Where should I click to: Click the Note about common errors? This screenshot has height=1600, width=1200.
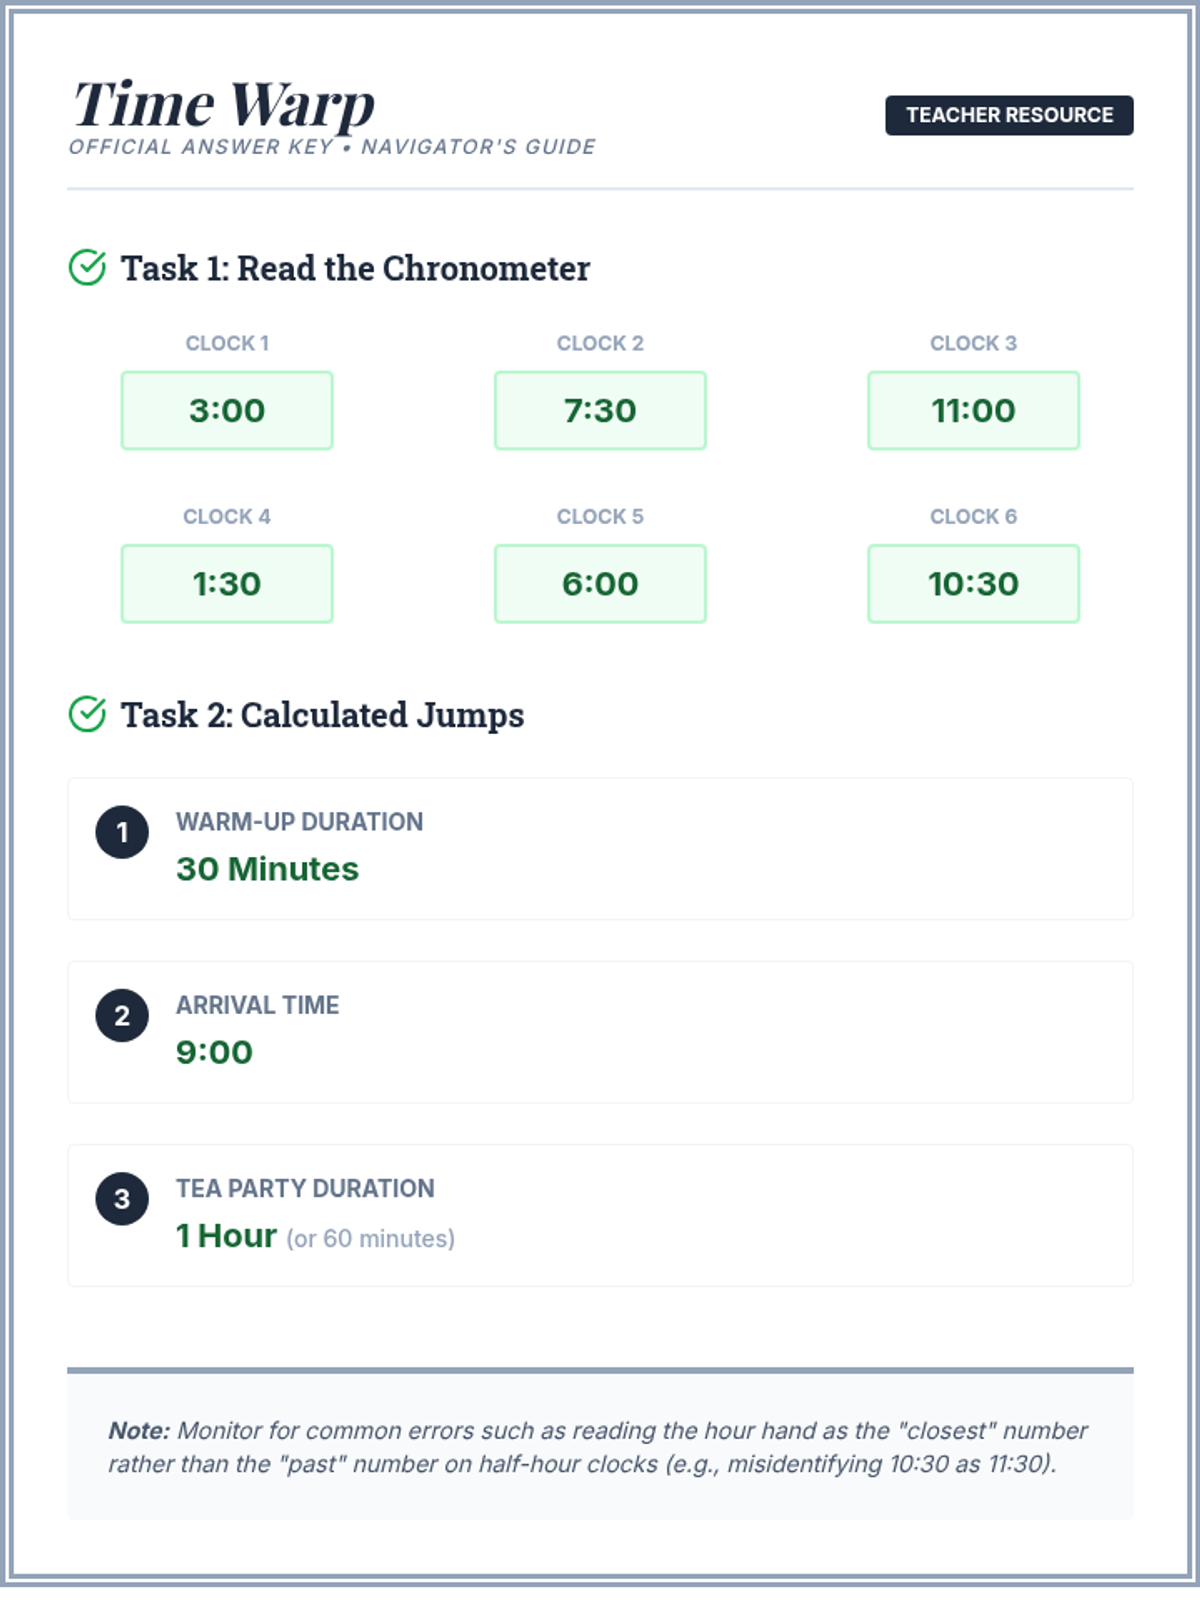pyautogui.click(x=597, y=1447)
